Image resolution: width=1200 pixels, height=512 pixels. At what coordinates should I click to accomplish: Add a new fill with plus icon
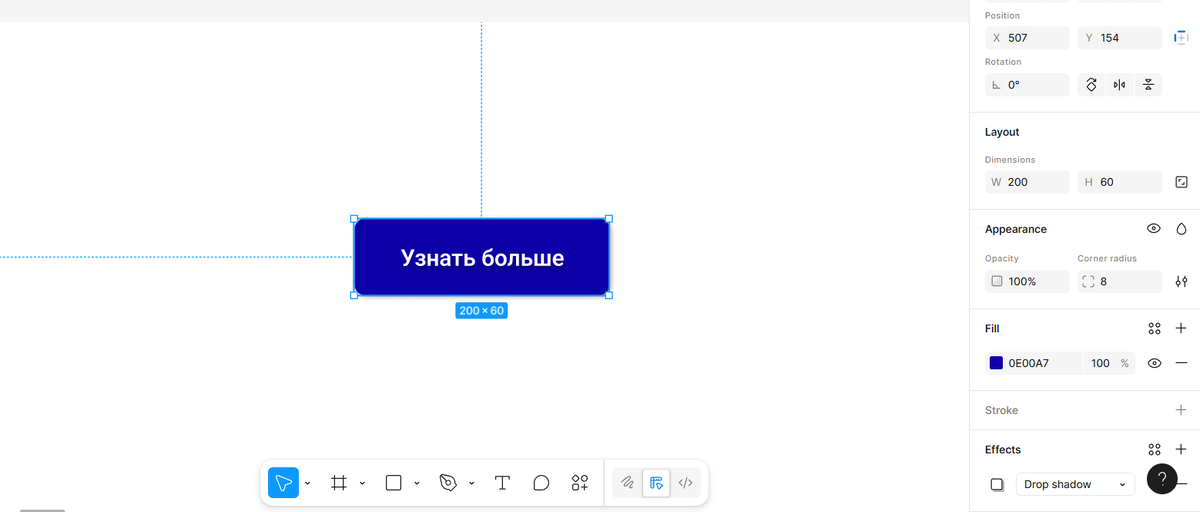pos(1181,328)
